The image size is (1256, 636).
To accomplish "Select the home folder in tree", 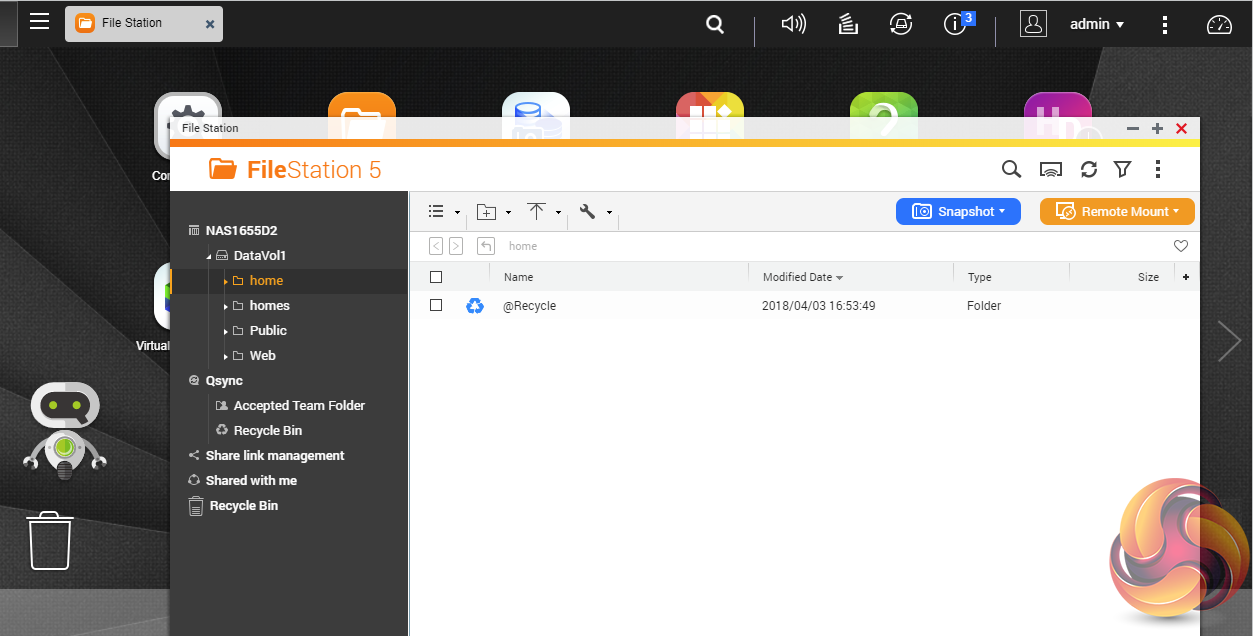I will pos(266,281).
